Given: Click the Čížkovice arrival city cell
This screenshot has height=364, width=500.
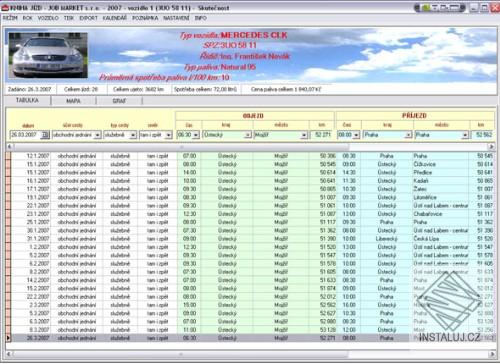Looking at the screenshot, I should pyautogui.click(x=440, y=164).
